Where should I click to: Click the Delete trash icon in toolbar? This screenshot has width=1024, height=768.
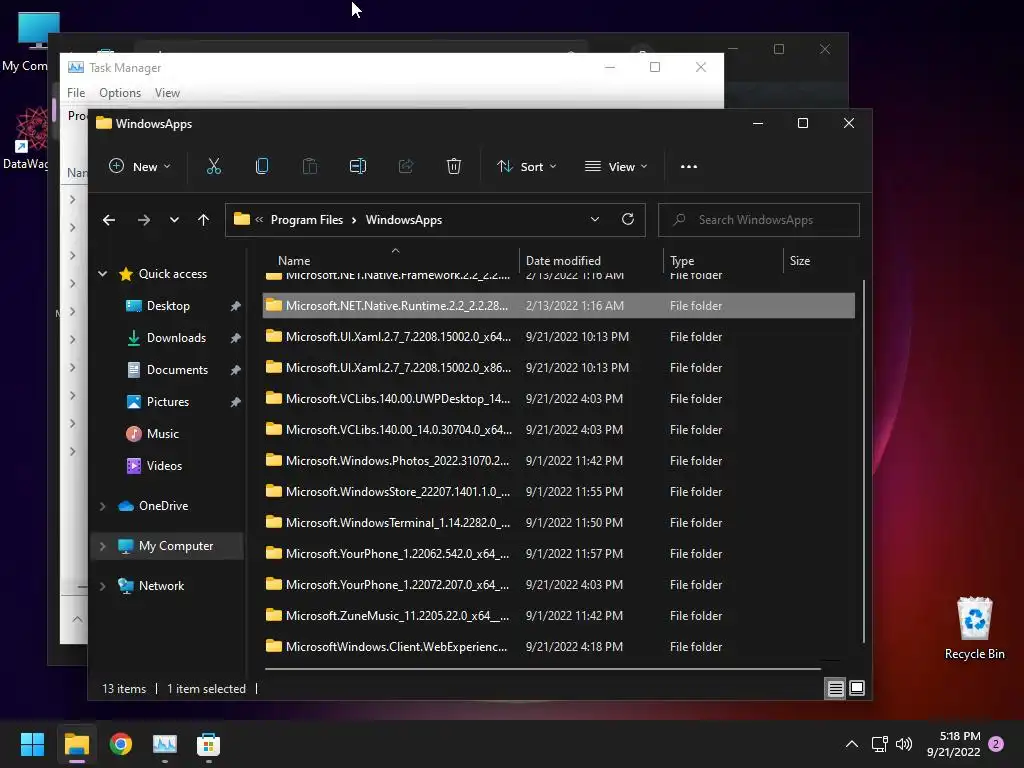coord(454,167)
